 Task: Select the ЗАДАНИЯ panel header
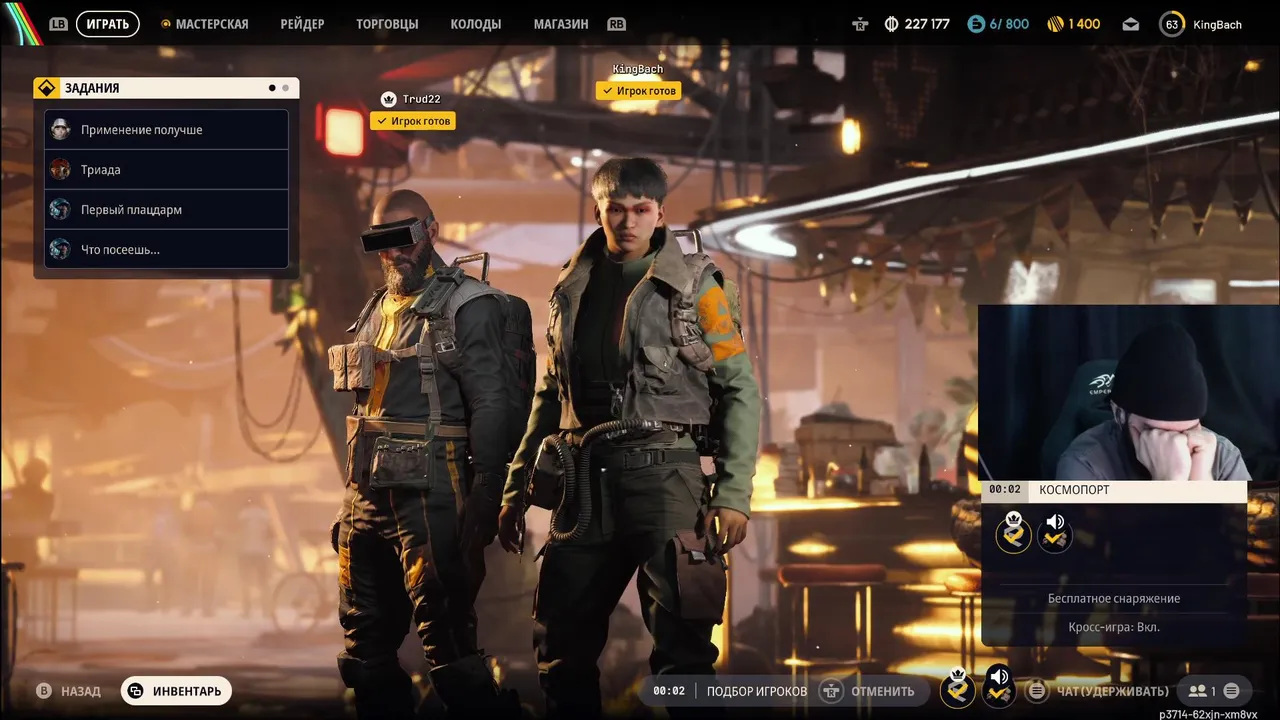166,88
